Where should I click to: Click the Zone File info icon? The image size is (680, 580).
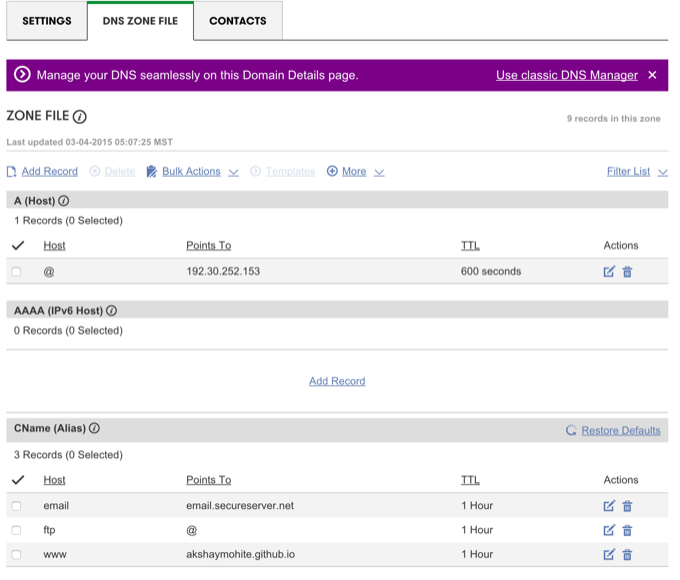click(x=80, y=117)
